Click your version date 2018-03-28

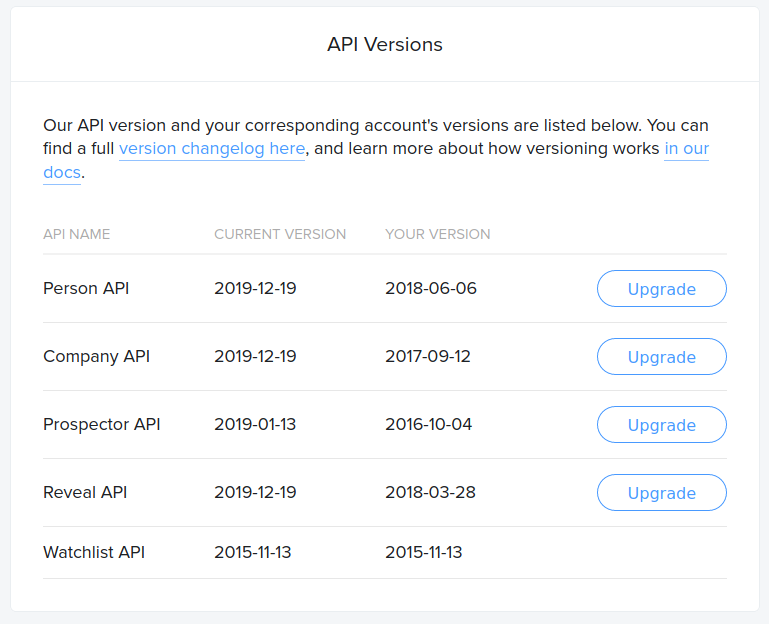tap(430, 493)
